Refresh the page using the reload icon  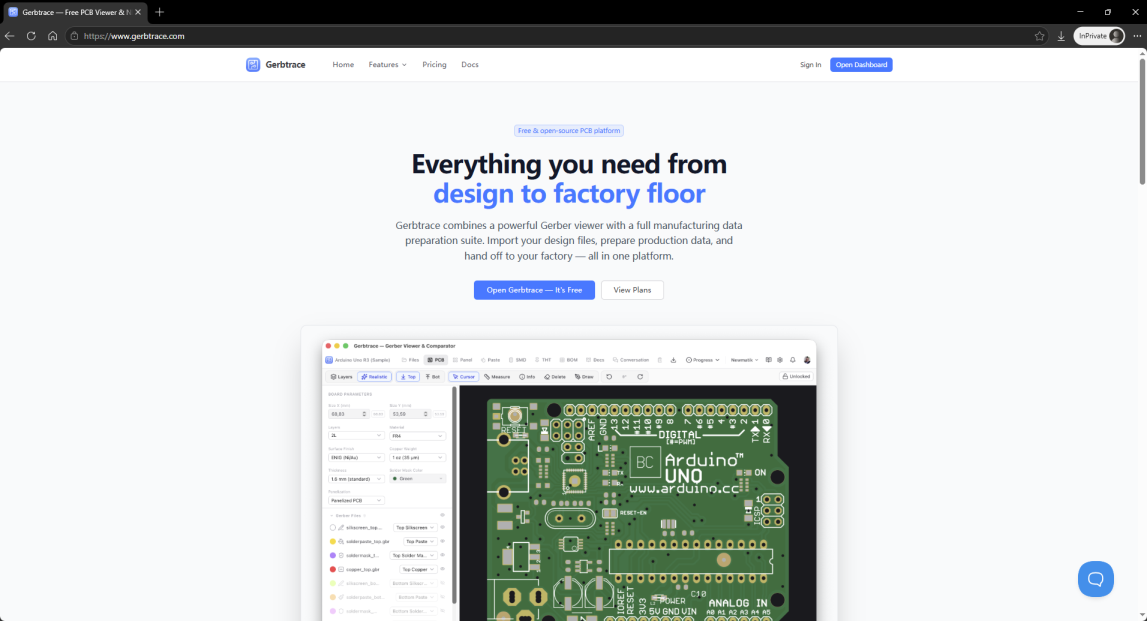tap(31, 36)
